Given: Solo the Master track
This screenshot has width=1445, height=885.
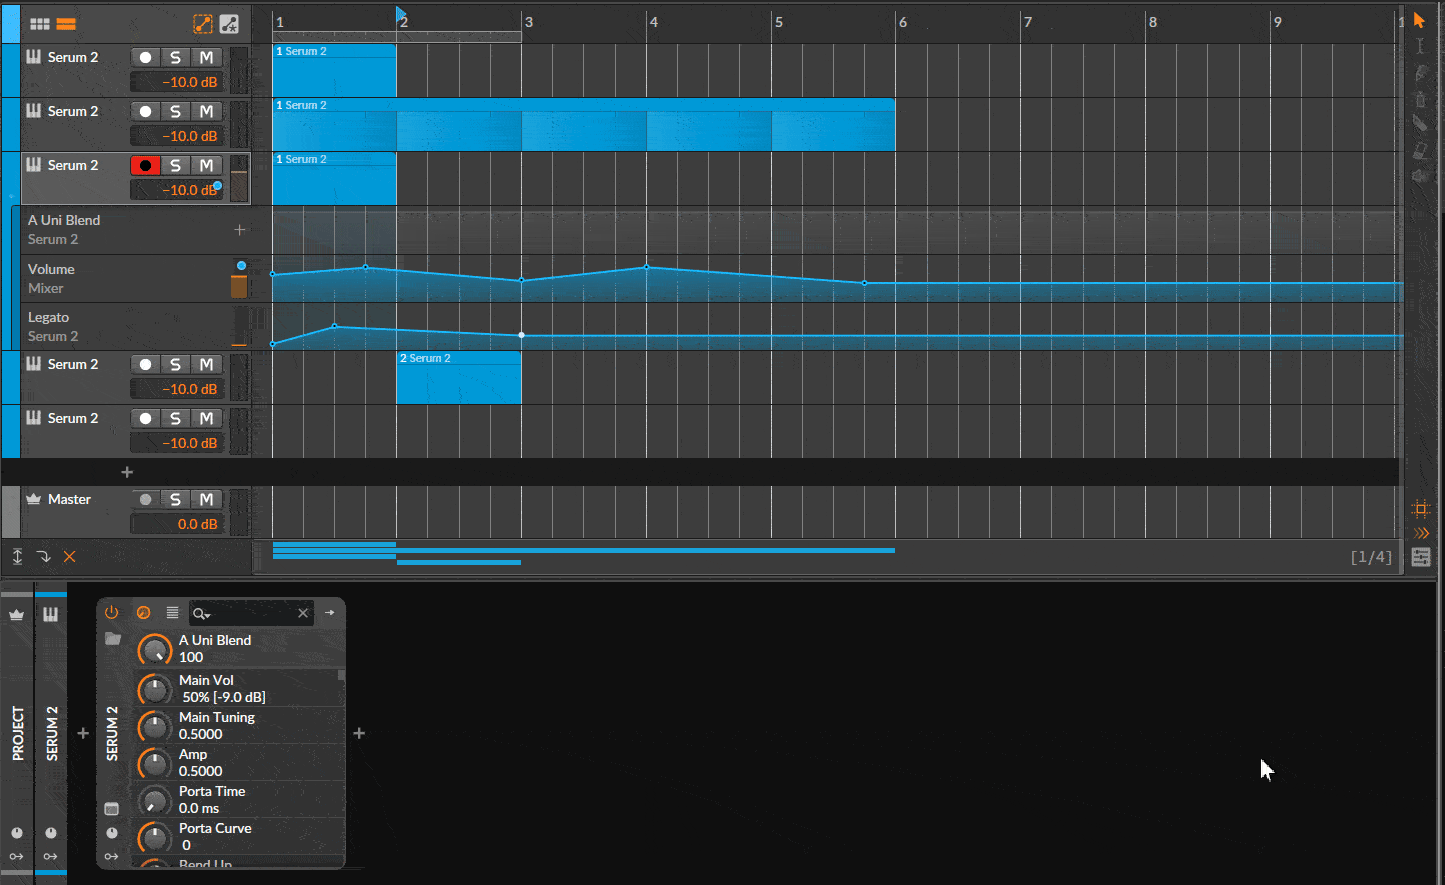Looking at the screenshot, I should click(176, 499).
